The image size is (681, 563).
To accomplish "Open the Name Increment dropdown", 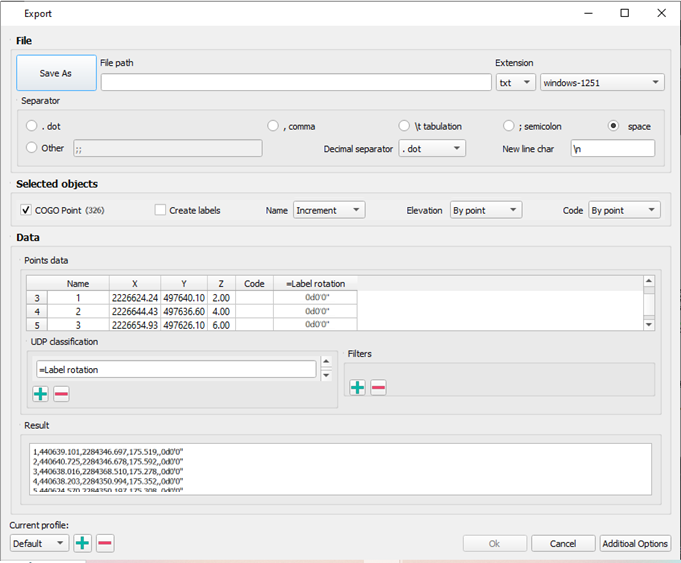I will (x=329, y=210).
